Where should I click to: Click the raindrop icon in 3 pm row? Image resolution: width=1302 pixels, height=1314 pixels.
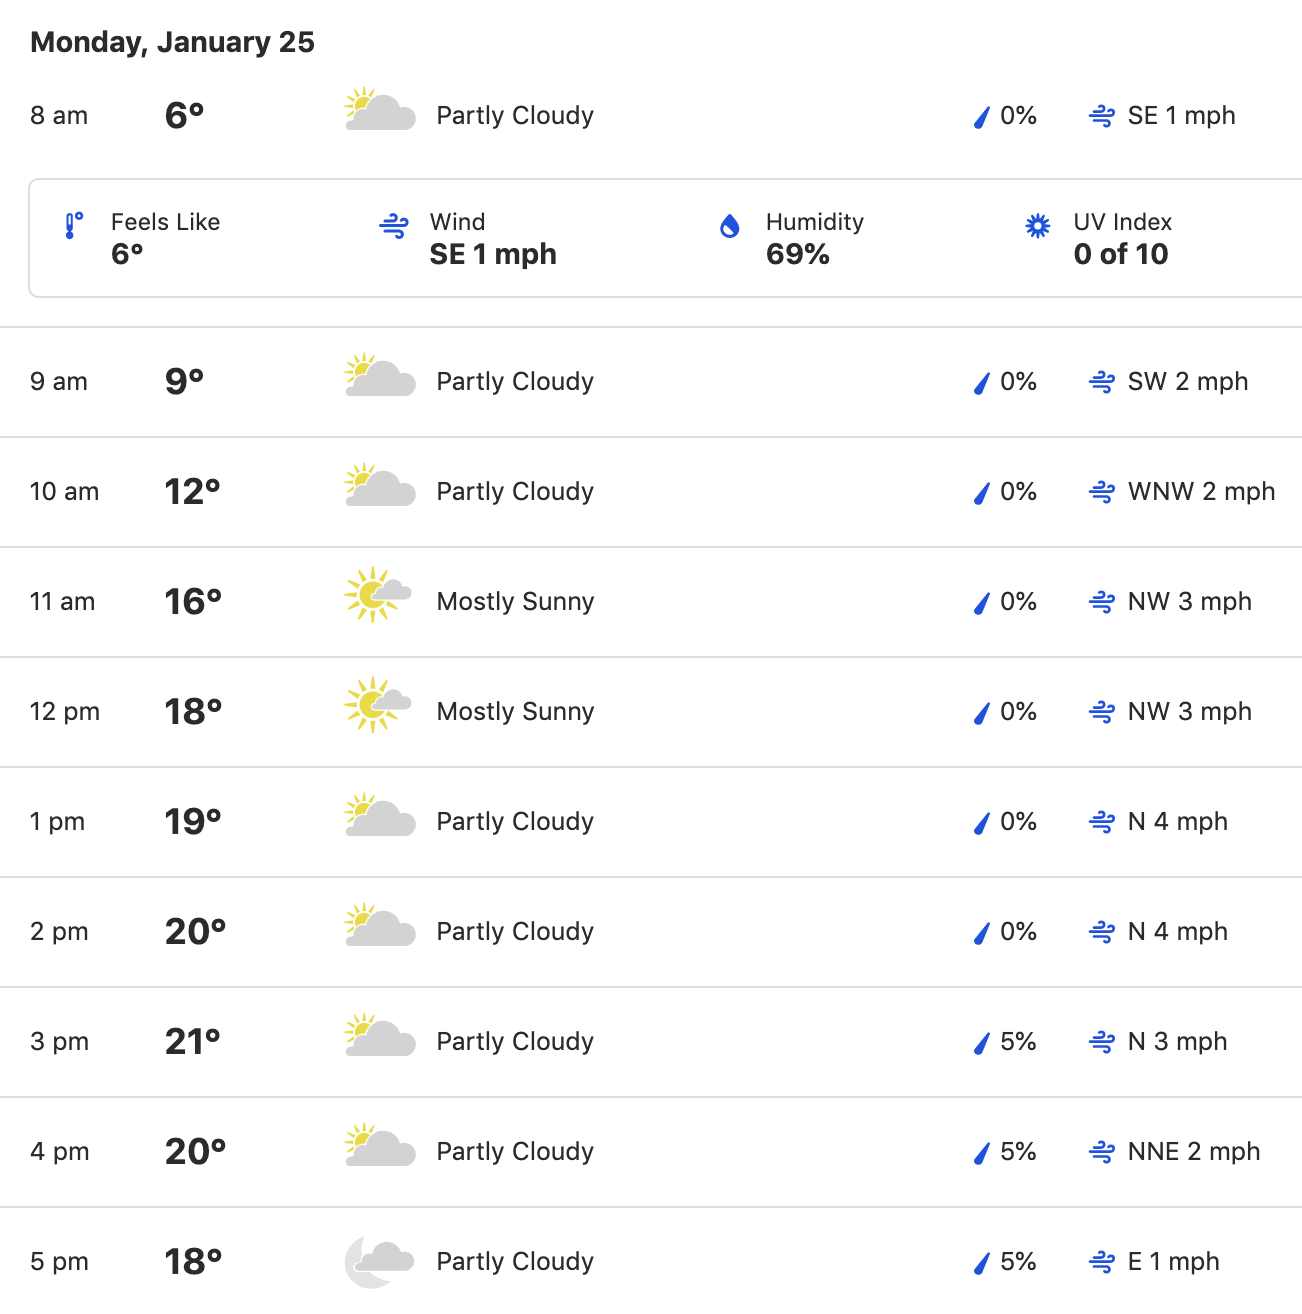(x=981, y=1043)
